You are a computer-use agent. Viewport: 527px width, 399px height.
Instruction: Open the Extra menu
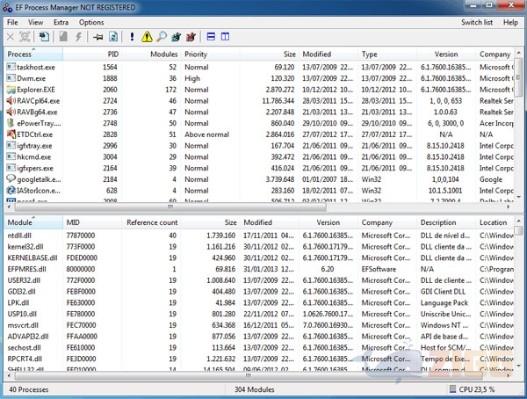click(61, 23)
